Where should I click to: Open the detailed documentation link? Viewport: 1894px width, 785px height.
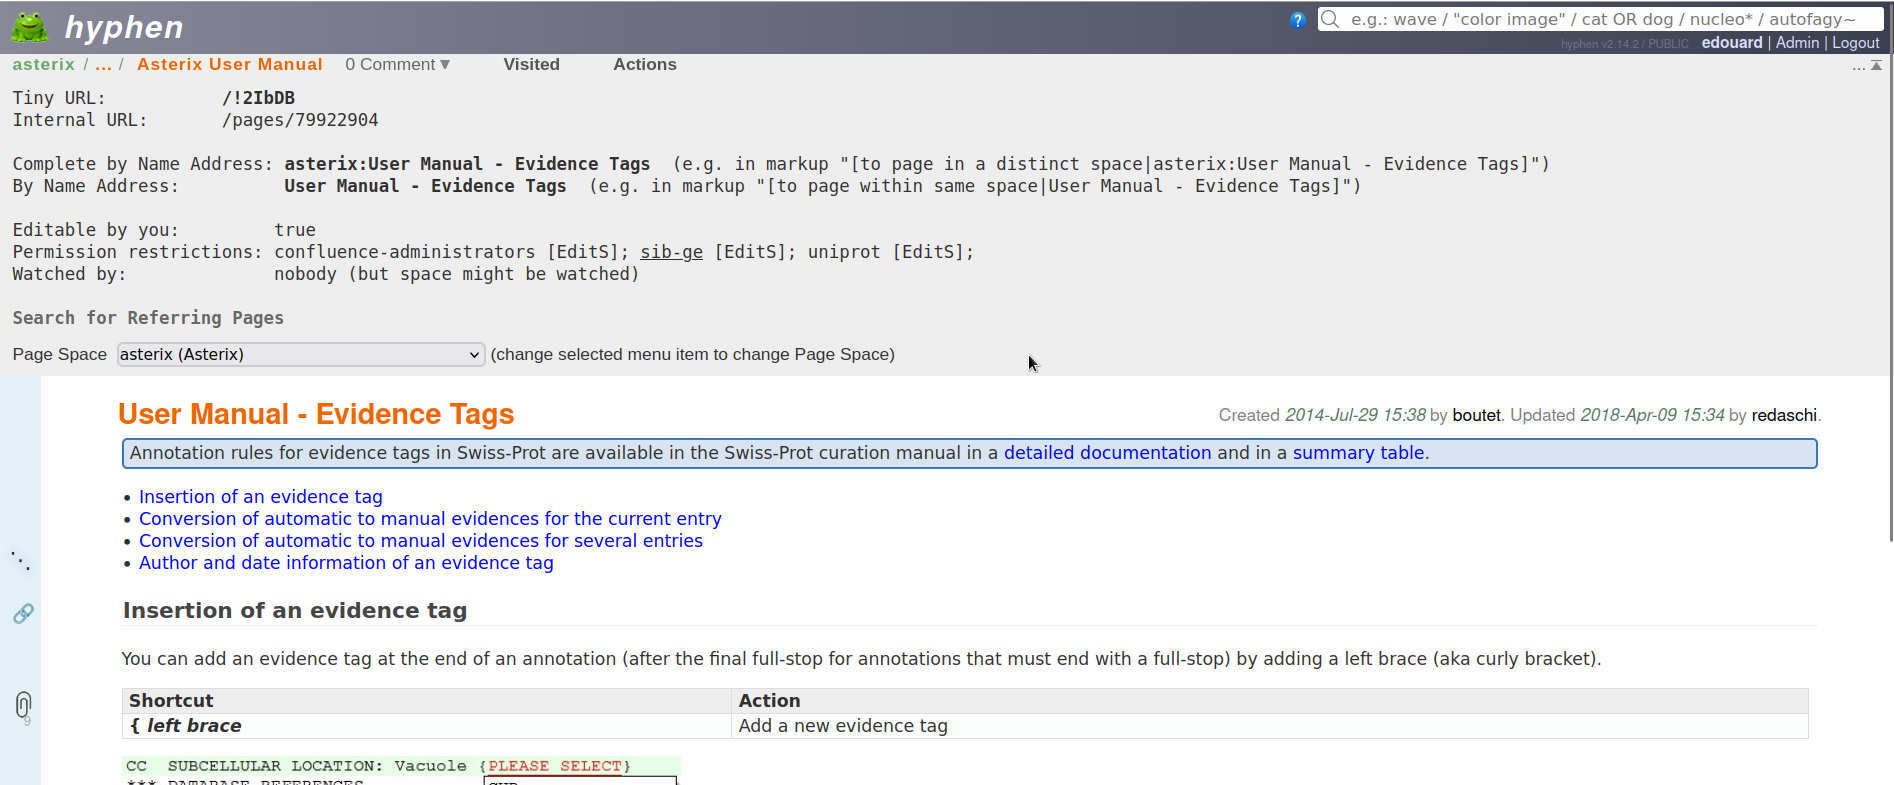[x=1107, y=453]
